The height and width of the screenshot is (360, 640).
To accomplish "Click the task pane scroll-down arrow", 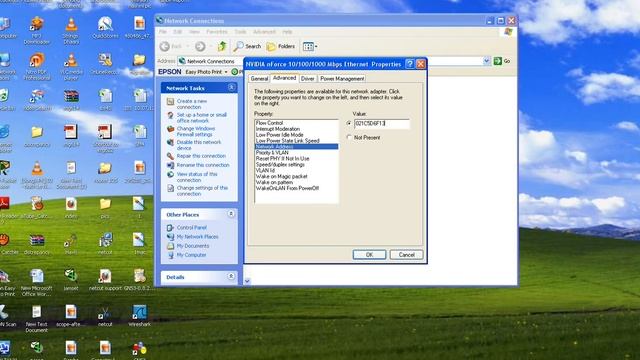I will [247, 281].
